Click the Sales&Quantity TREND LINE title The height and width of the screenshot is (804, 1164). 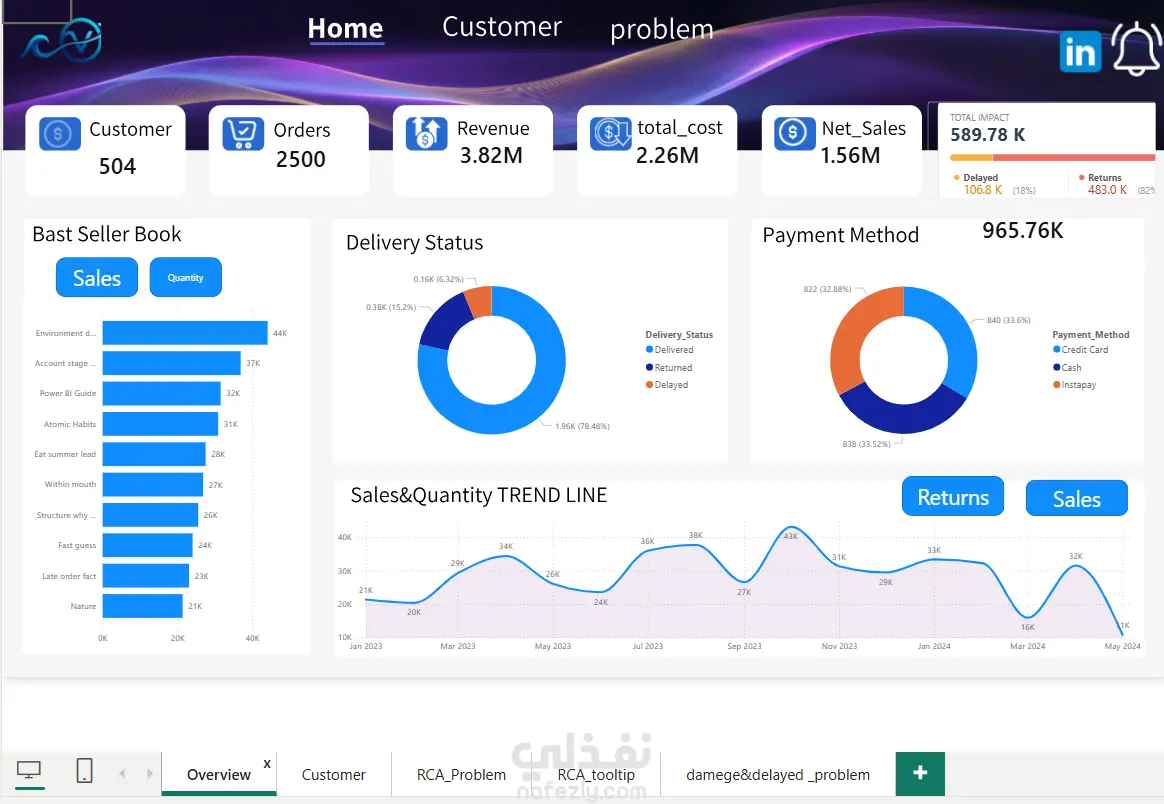(479, 495)
